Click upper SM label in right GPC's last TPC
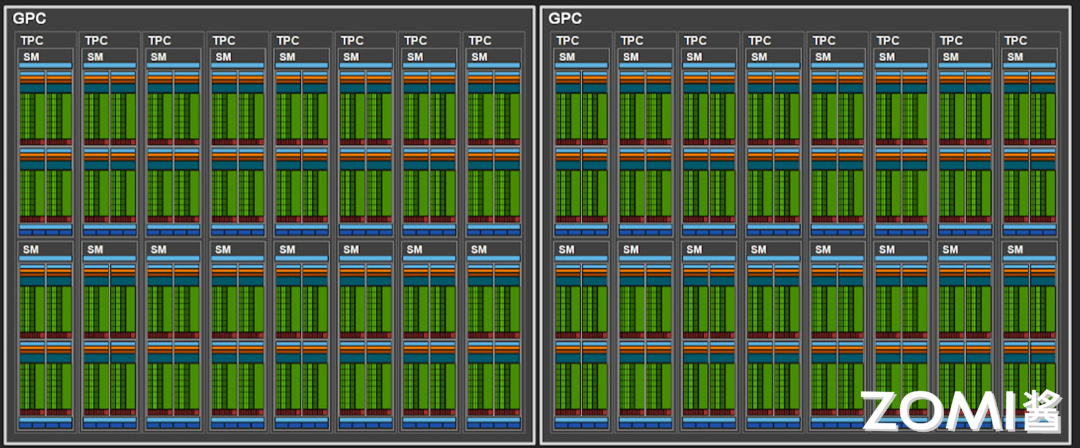 pos(1015,57)
